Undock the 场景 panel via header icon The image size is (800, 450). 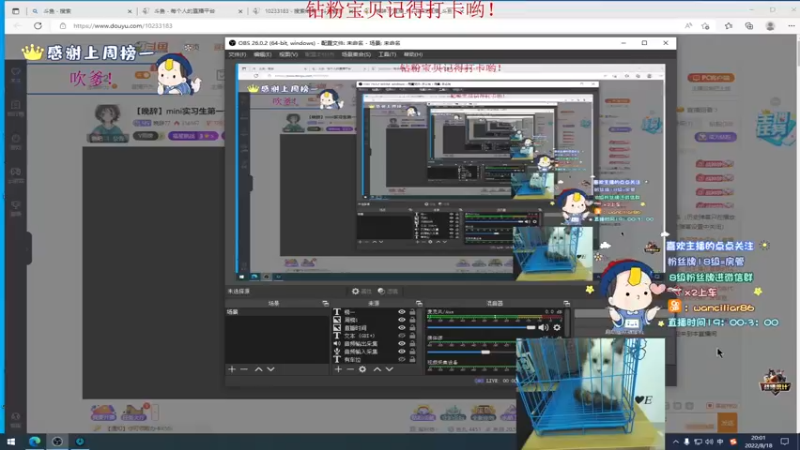pos(325,304)
